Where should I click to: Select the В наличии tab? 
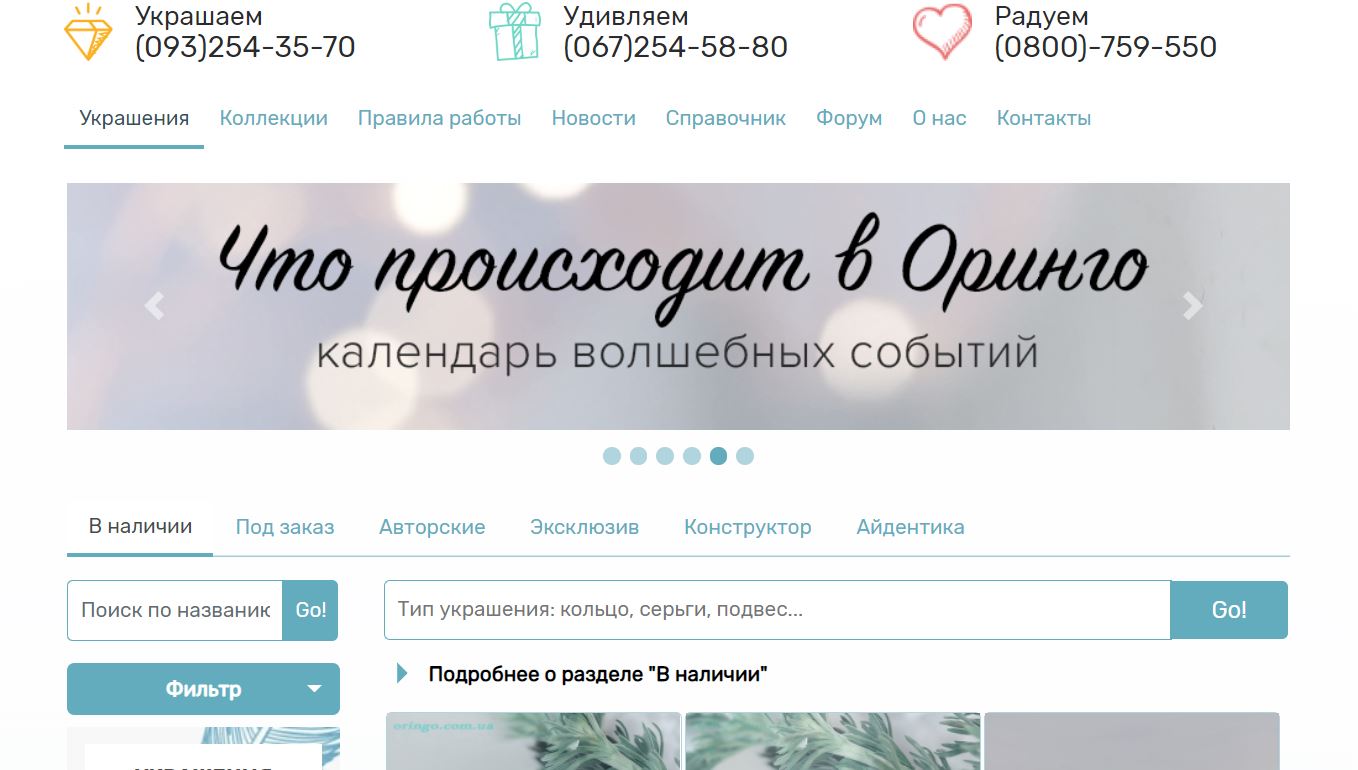pos(140,526)
